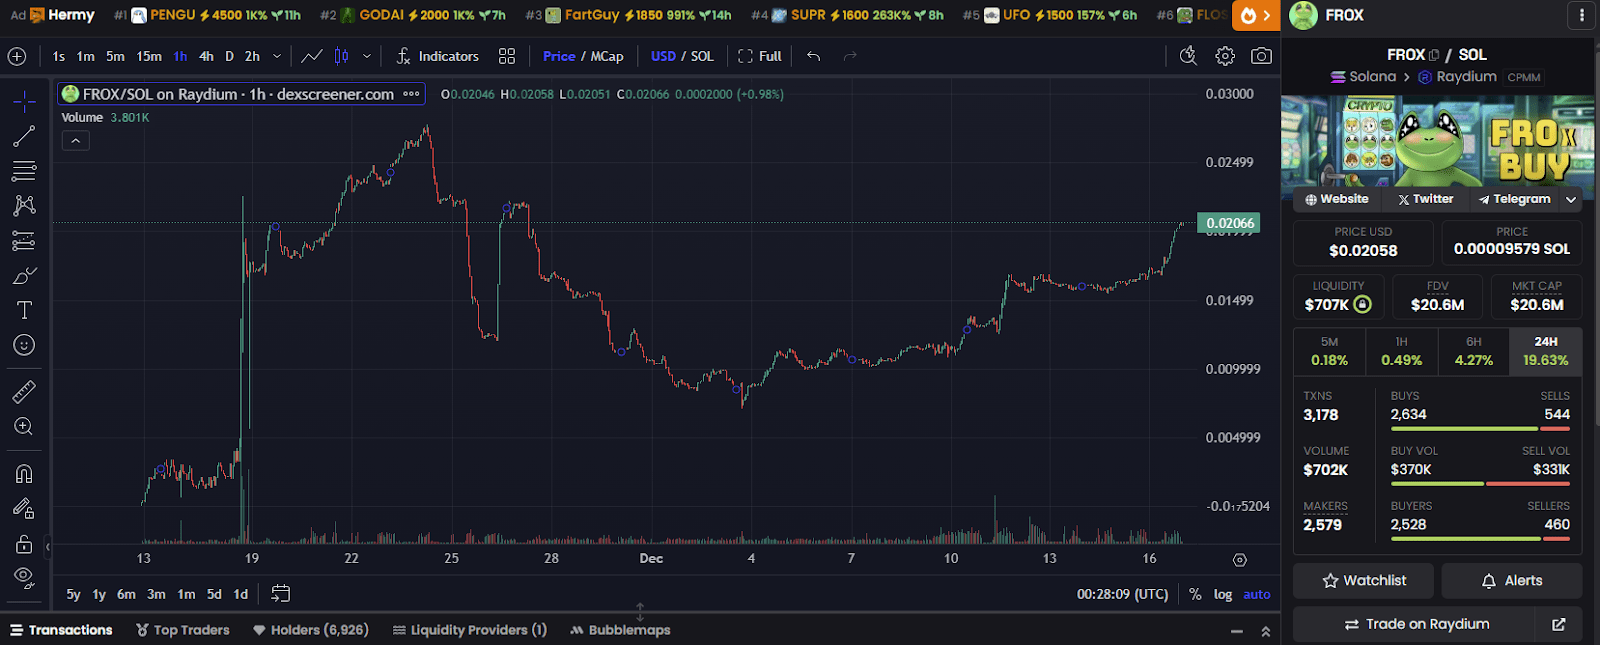The width and height of the screenshot is (1600, 645).
Task: Set chart range to 1d
Action: click(x=241, y=594)
